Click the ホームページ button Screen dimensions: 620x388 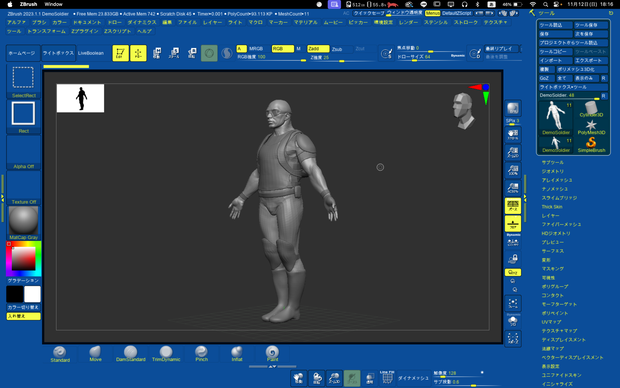tap(23, 53)
